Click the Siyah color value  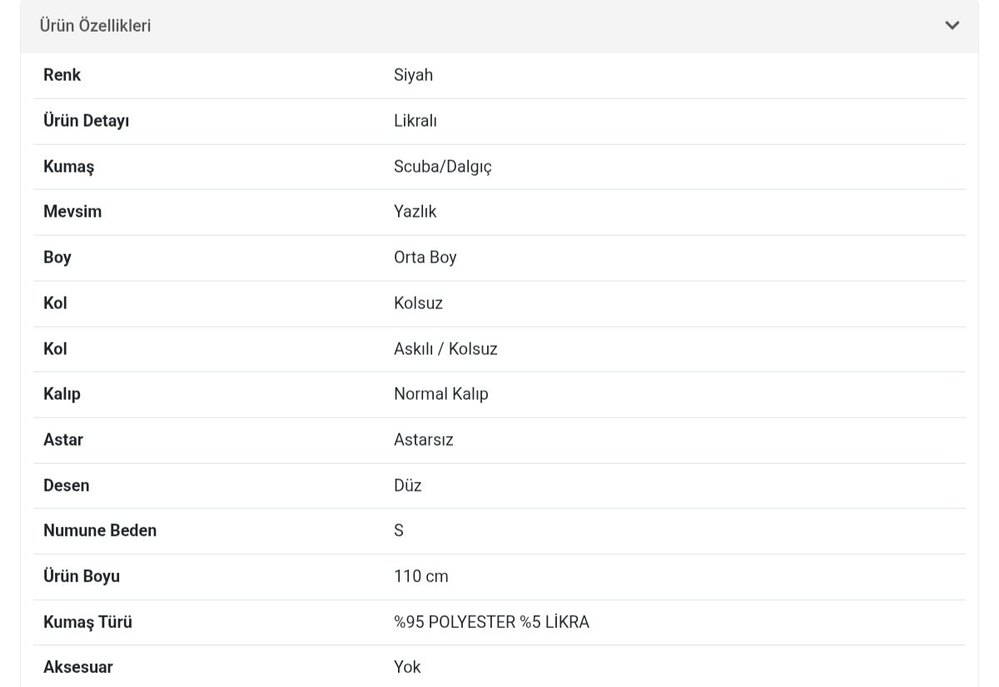click(413, 74)
